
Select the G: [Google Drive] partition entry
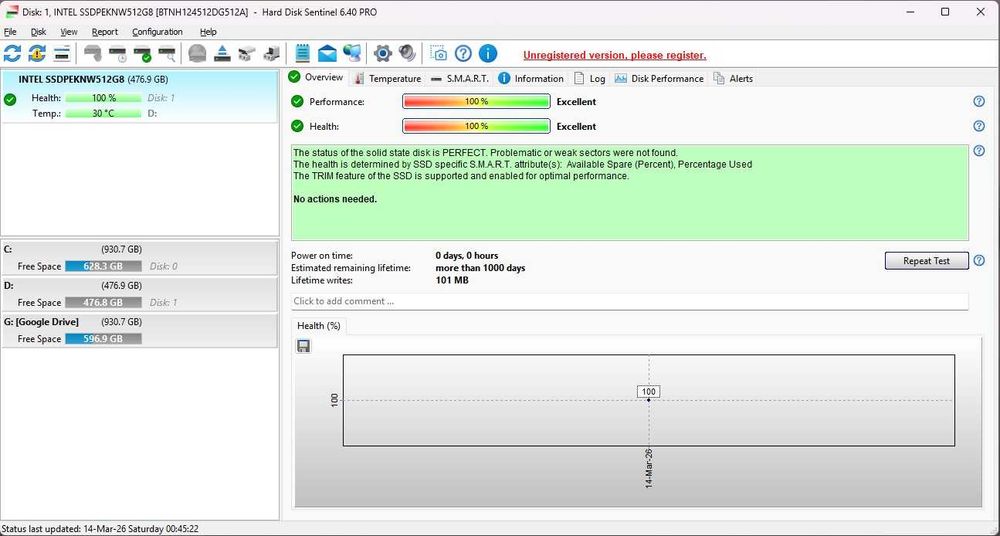140,331
